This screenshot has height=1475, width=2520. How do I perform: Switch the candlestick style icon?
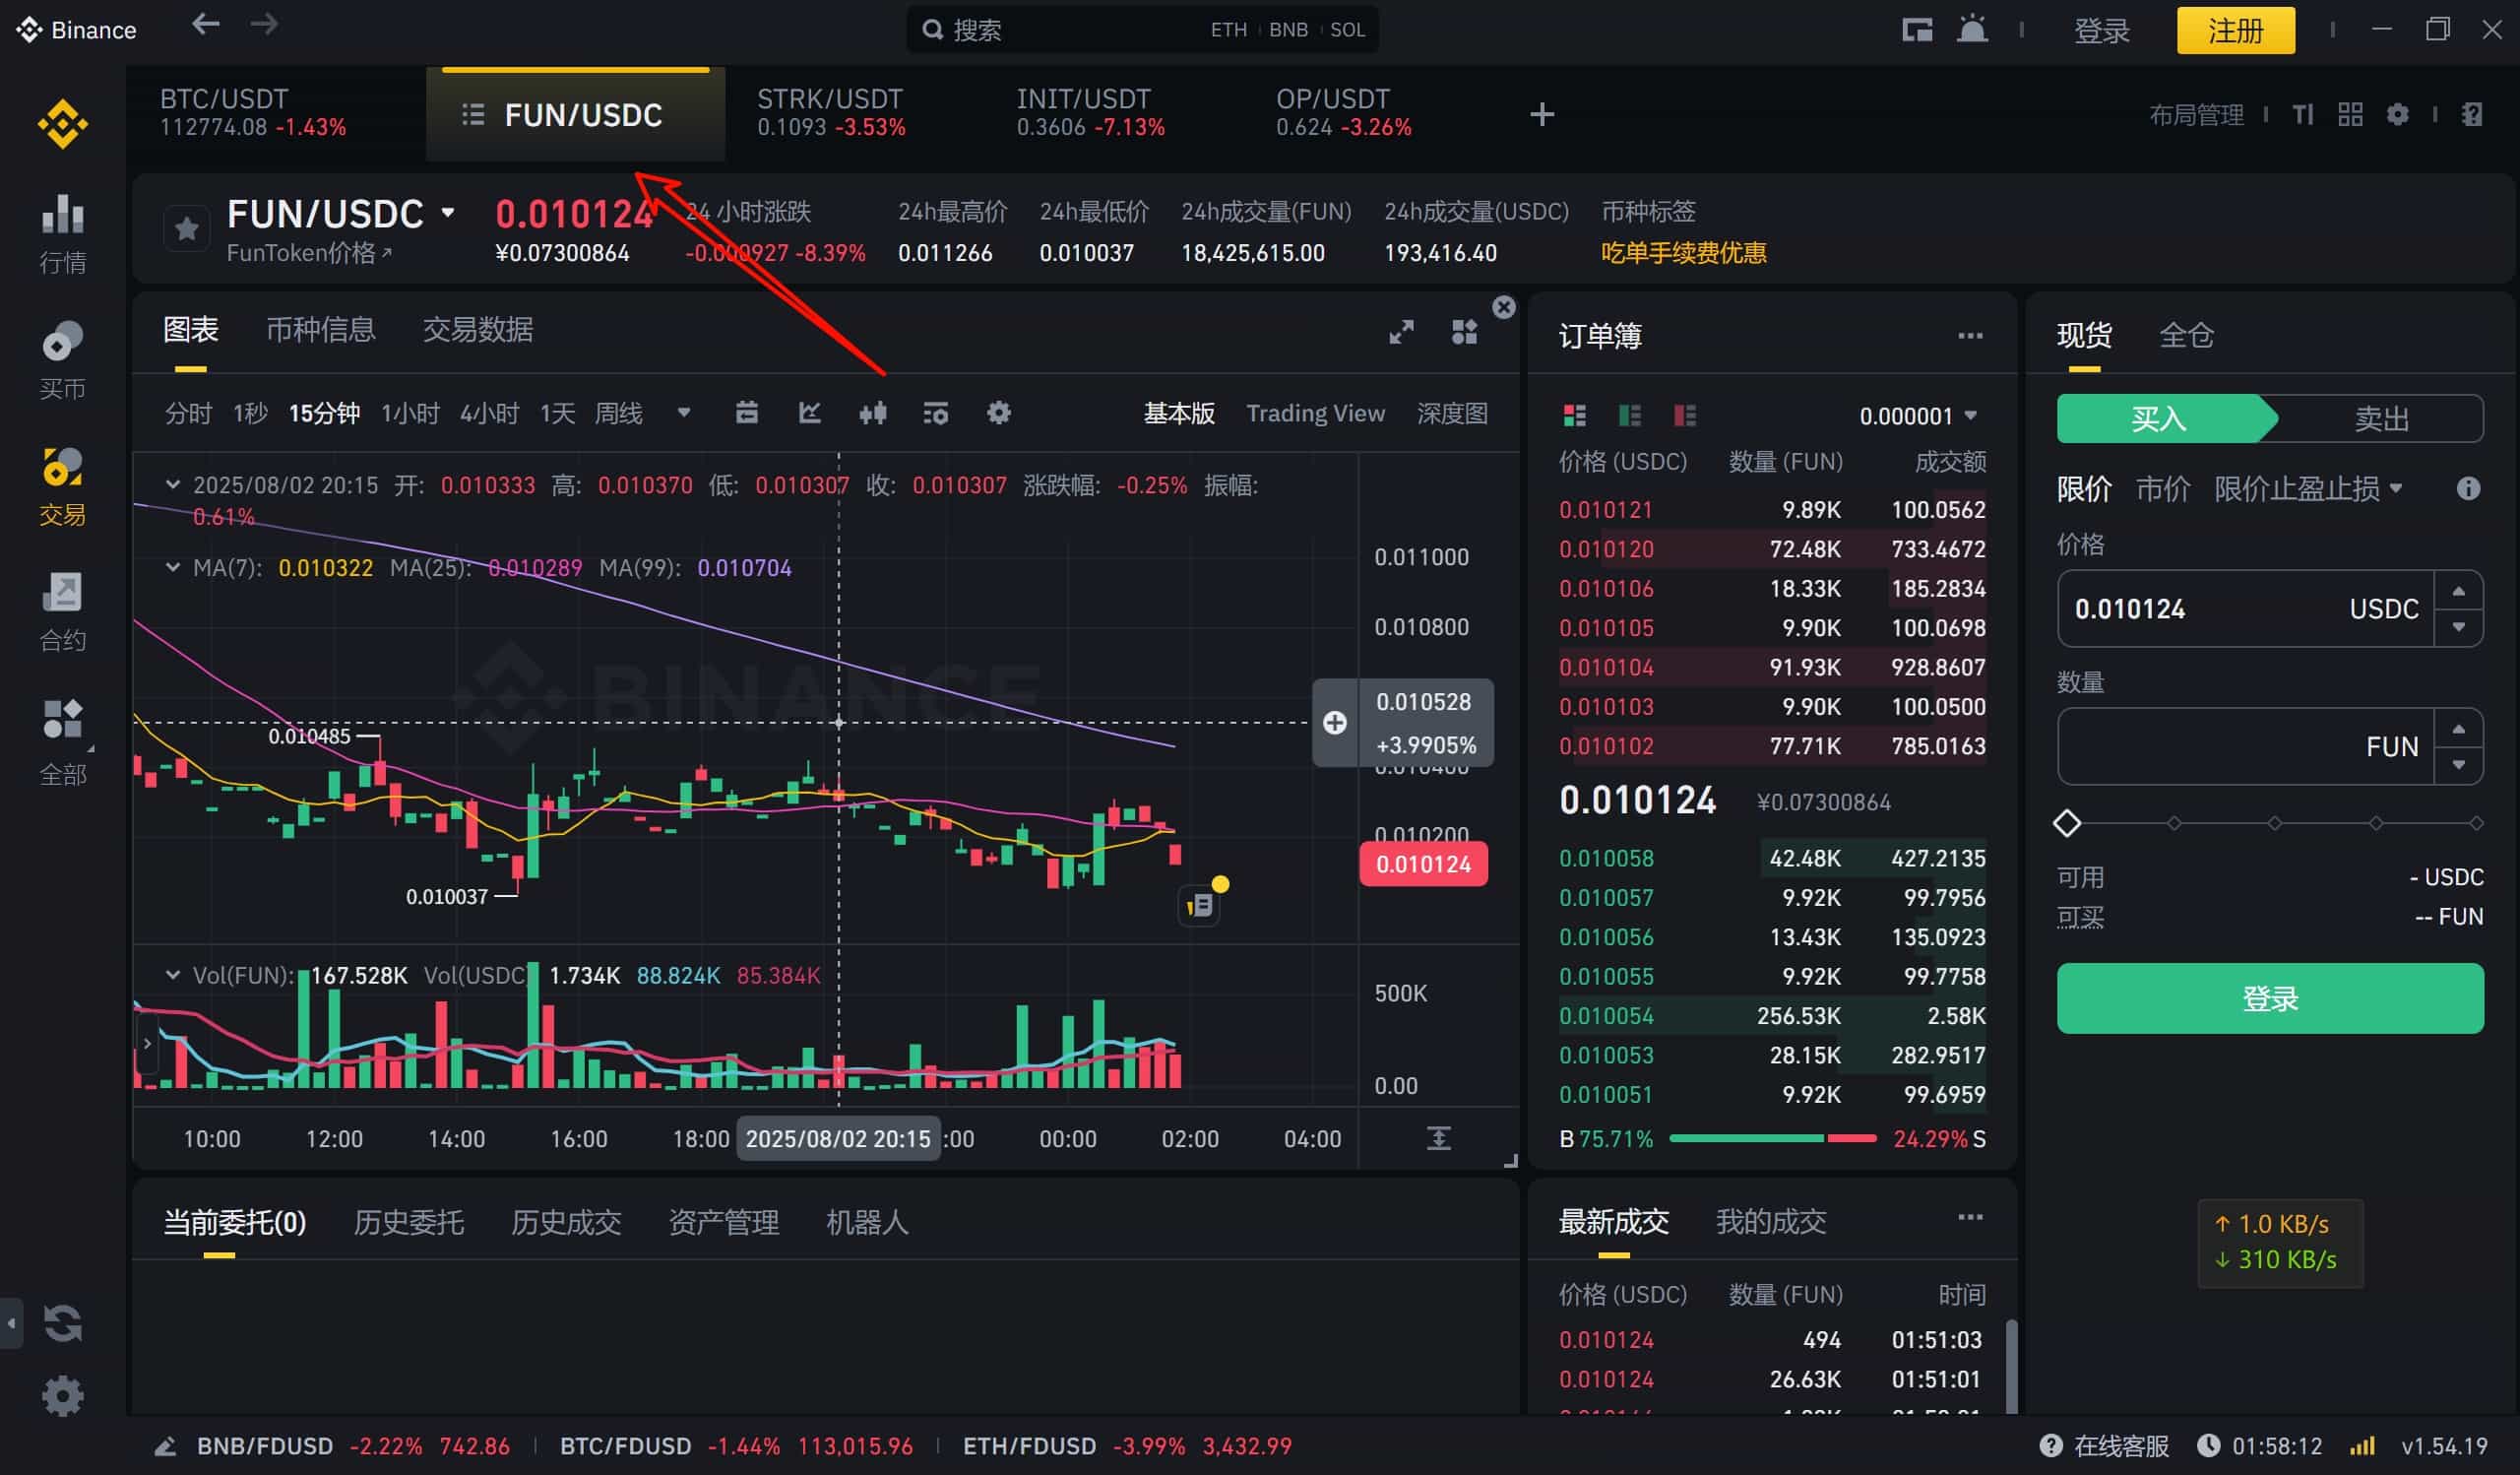[873, 413]
